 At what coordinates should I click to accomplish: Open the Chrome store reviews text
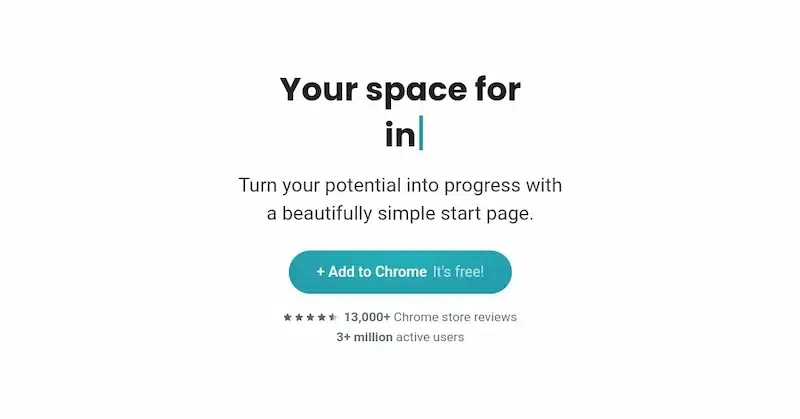(455, 317)
